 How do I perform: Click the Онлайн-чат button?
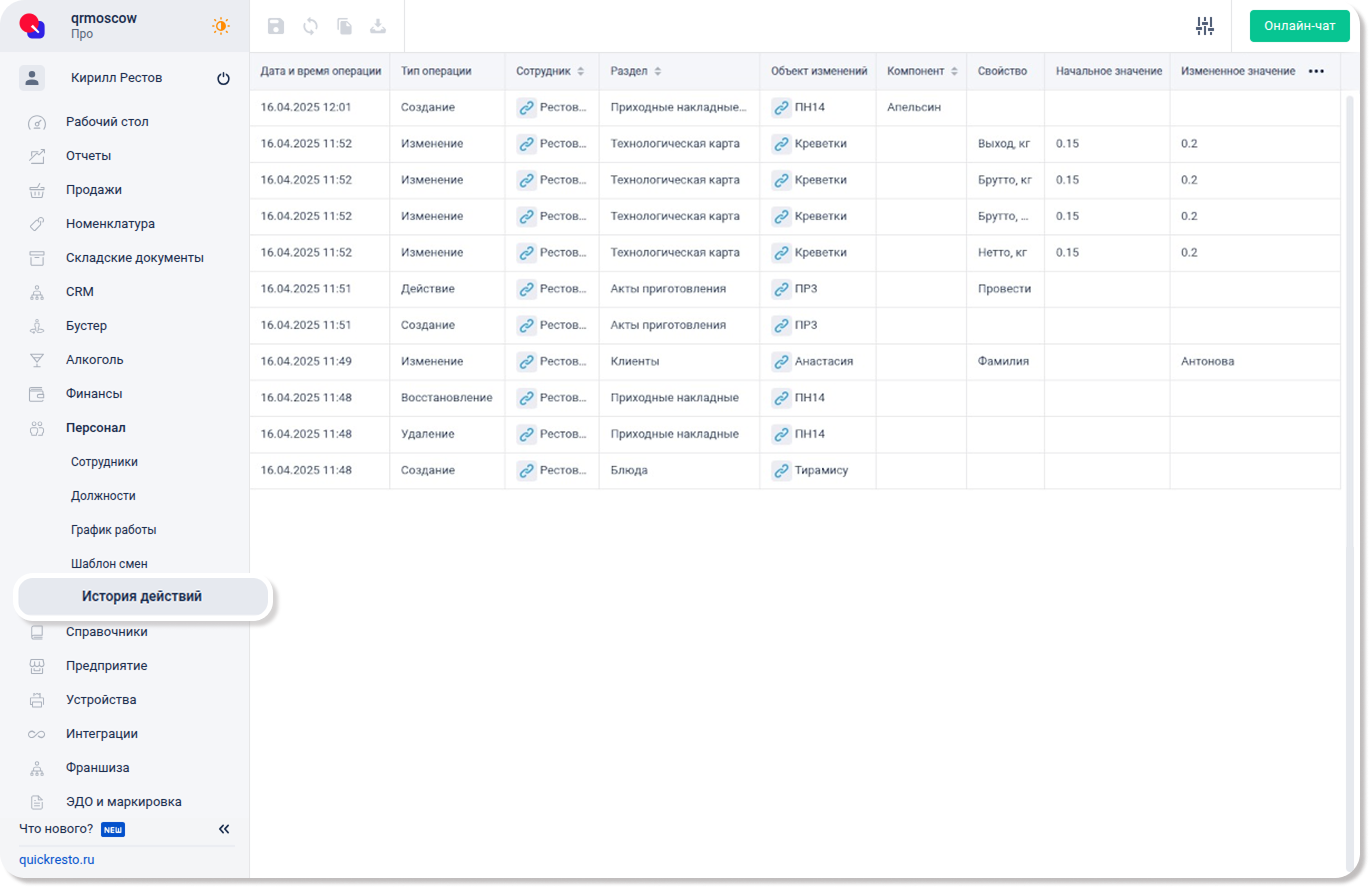point(1299,26)
